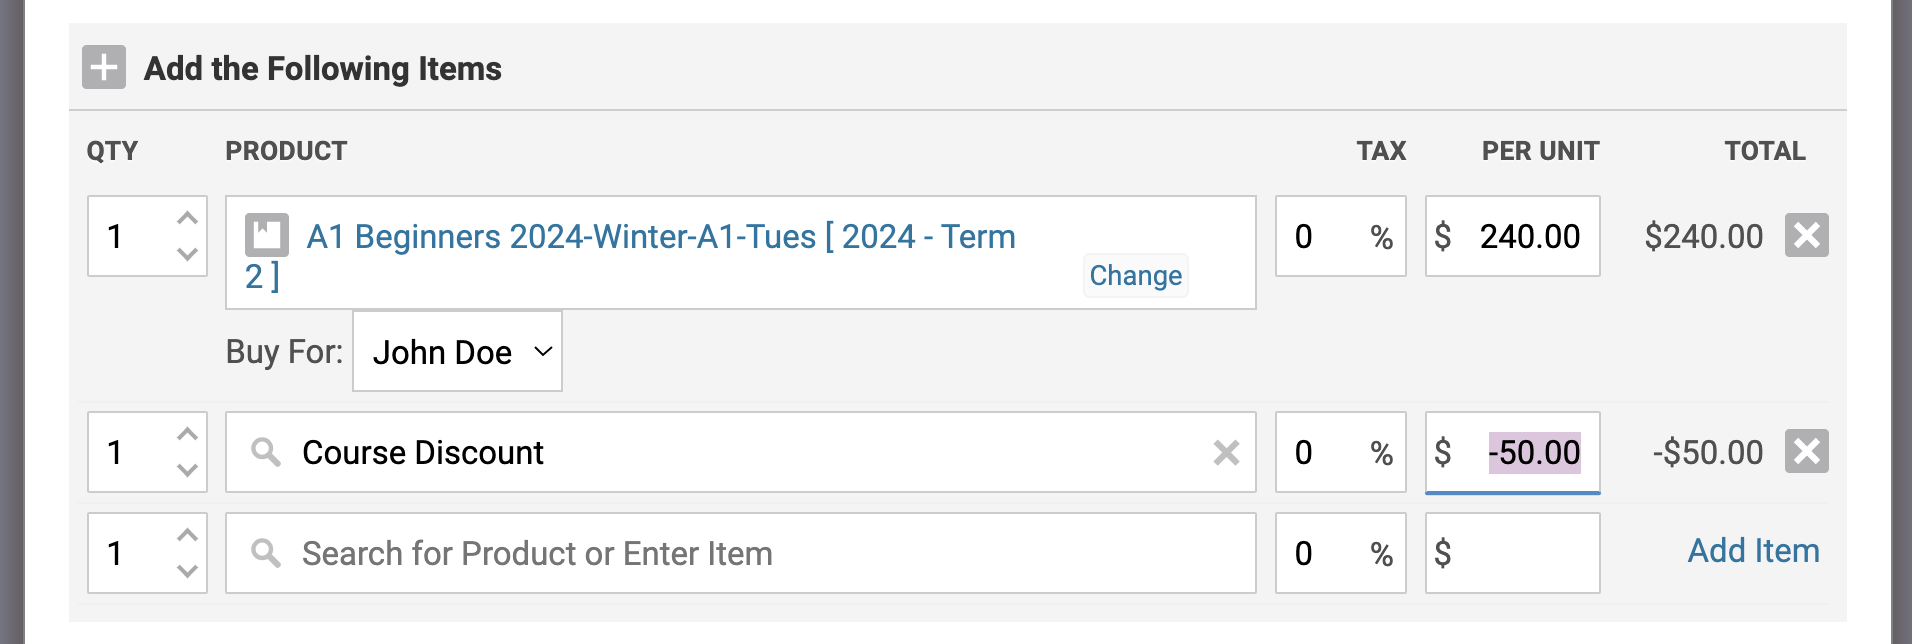Click the per unit price field showing 240.00

[x=1528, y=237]
